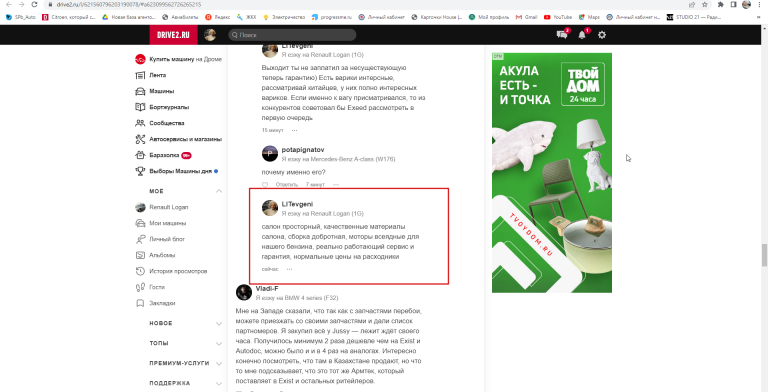This screenshot has width=768, height=392.
Task: Bookmark this page with the star icon
Action: (x=705, y=4)
